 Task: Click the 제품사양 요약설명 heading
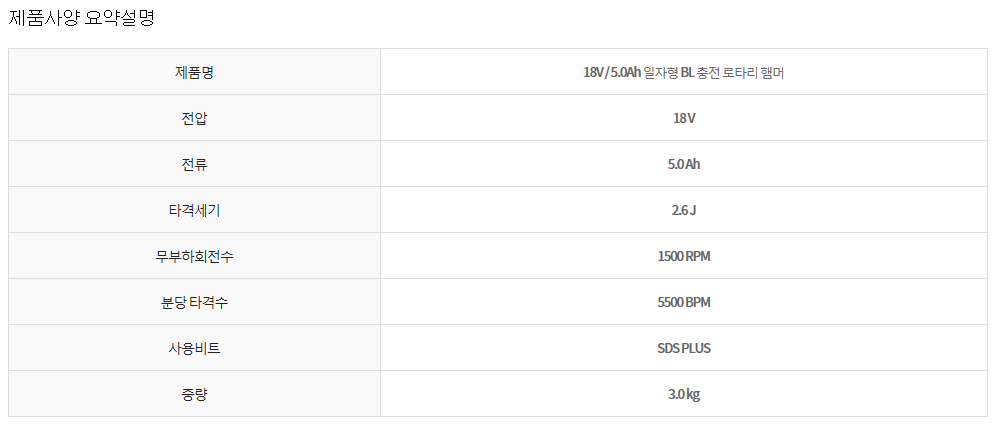(81, 18)
